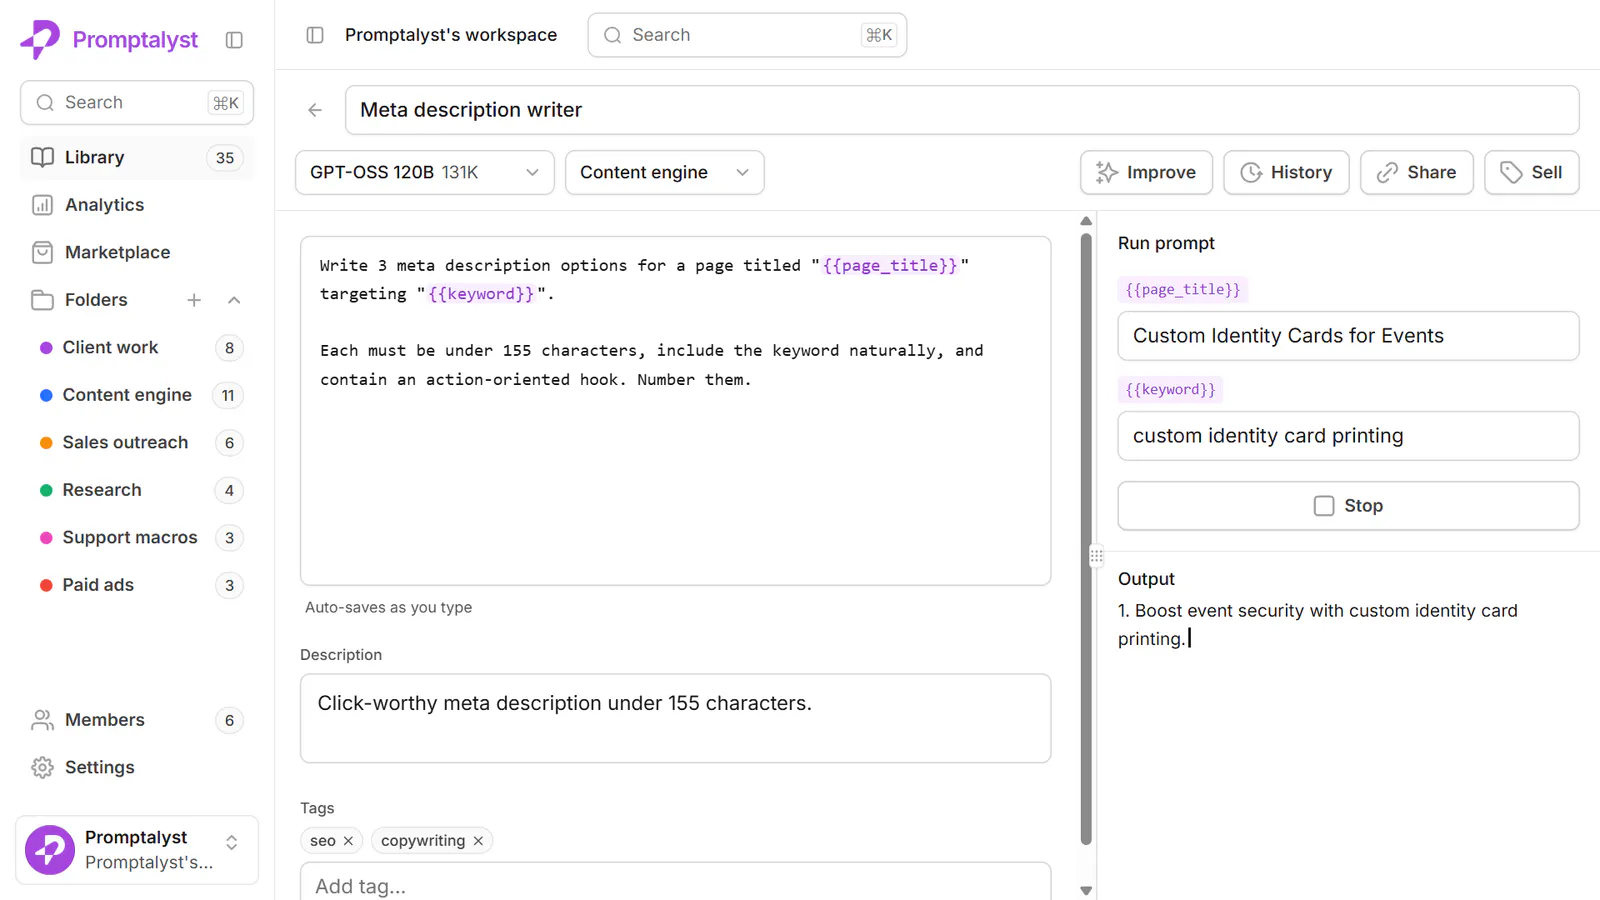Open Settings from sidebar
This screenshot has width=1600, height=900.
pyautogui.click(x=137, y=767)
